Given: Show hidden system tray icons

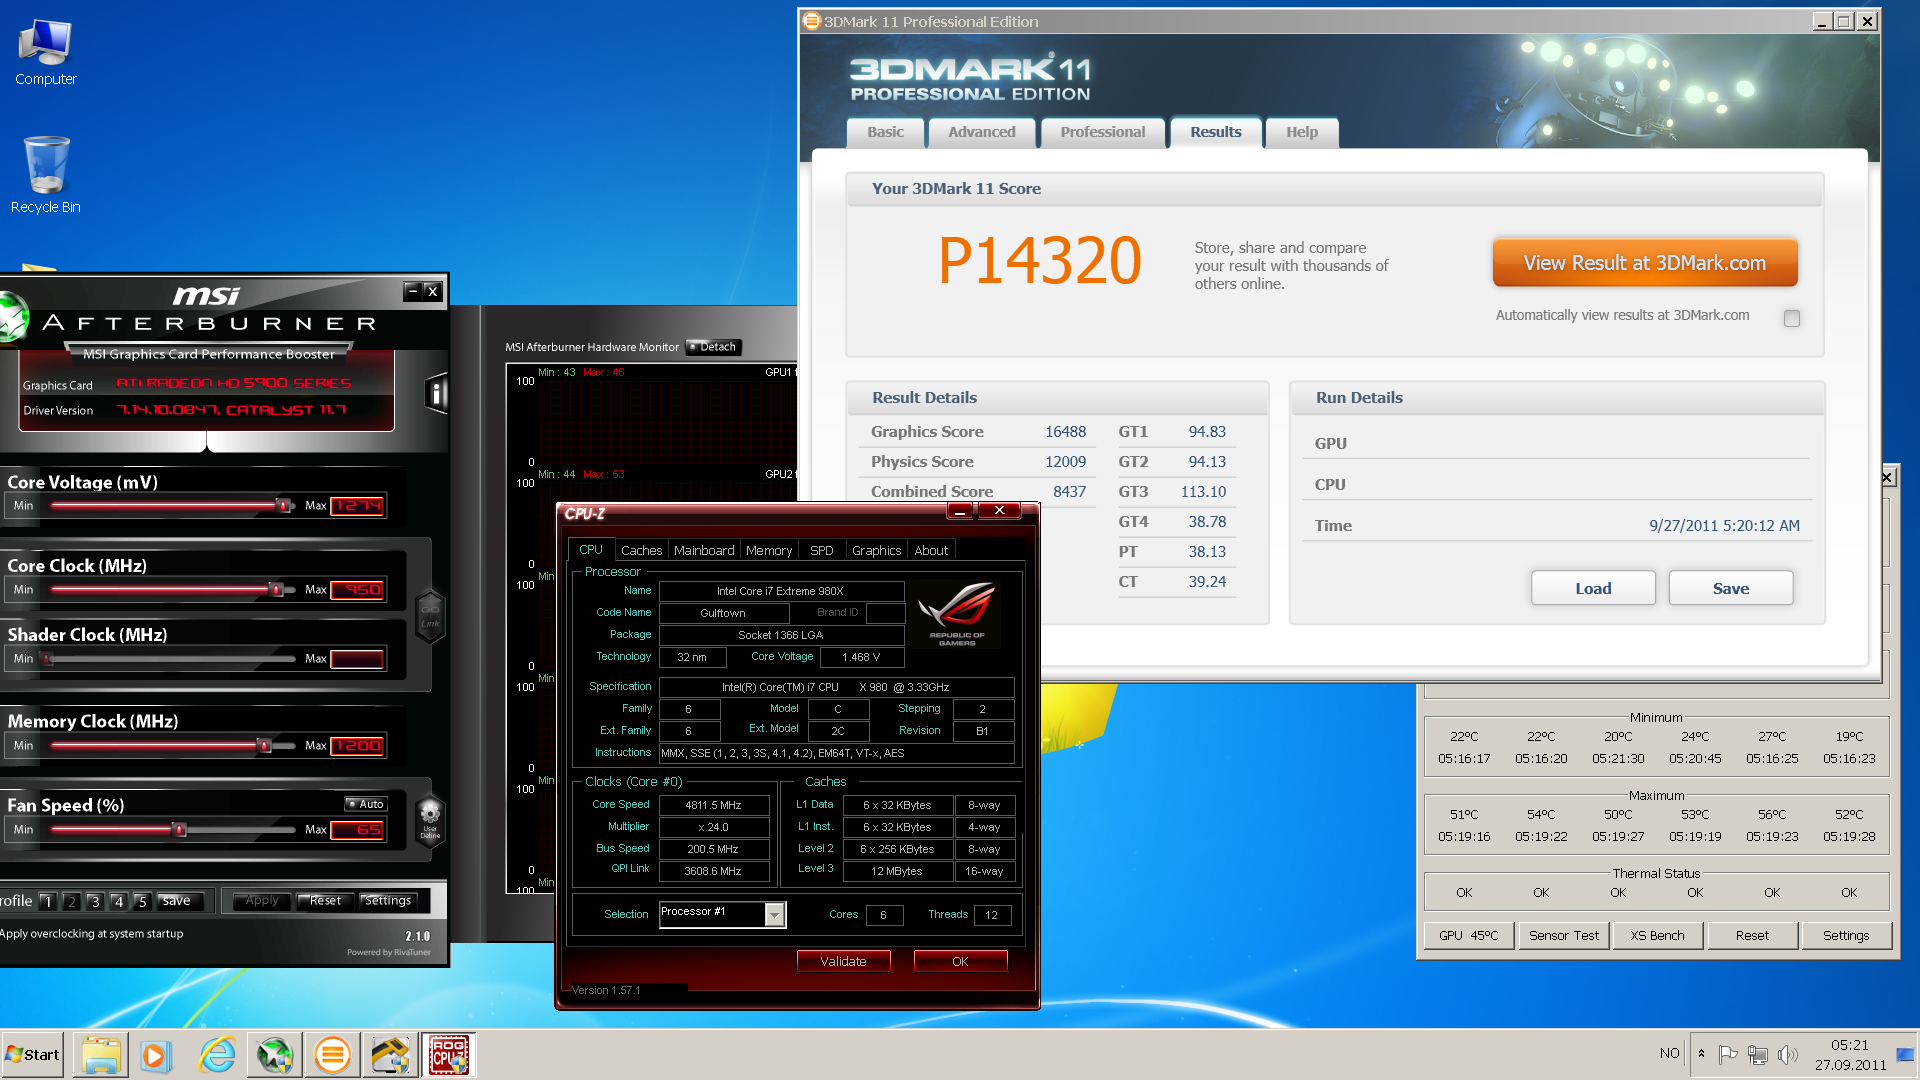Looking at the screenshot, I should click(1701, 1054).
